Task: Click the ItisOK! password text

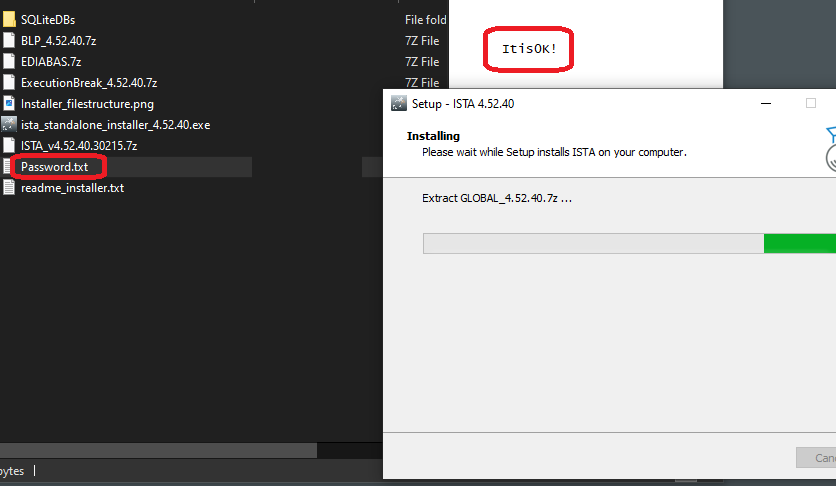Action: click(529, 49)
